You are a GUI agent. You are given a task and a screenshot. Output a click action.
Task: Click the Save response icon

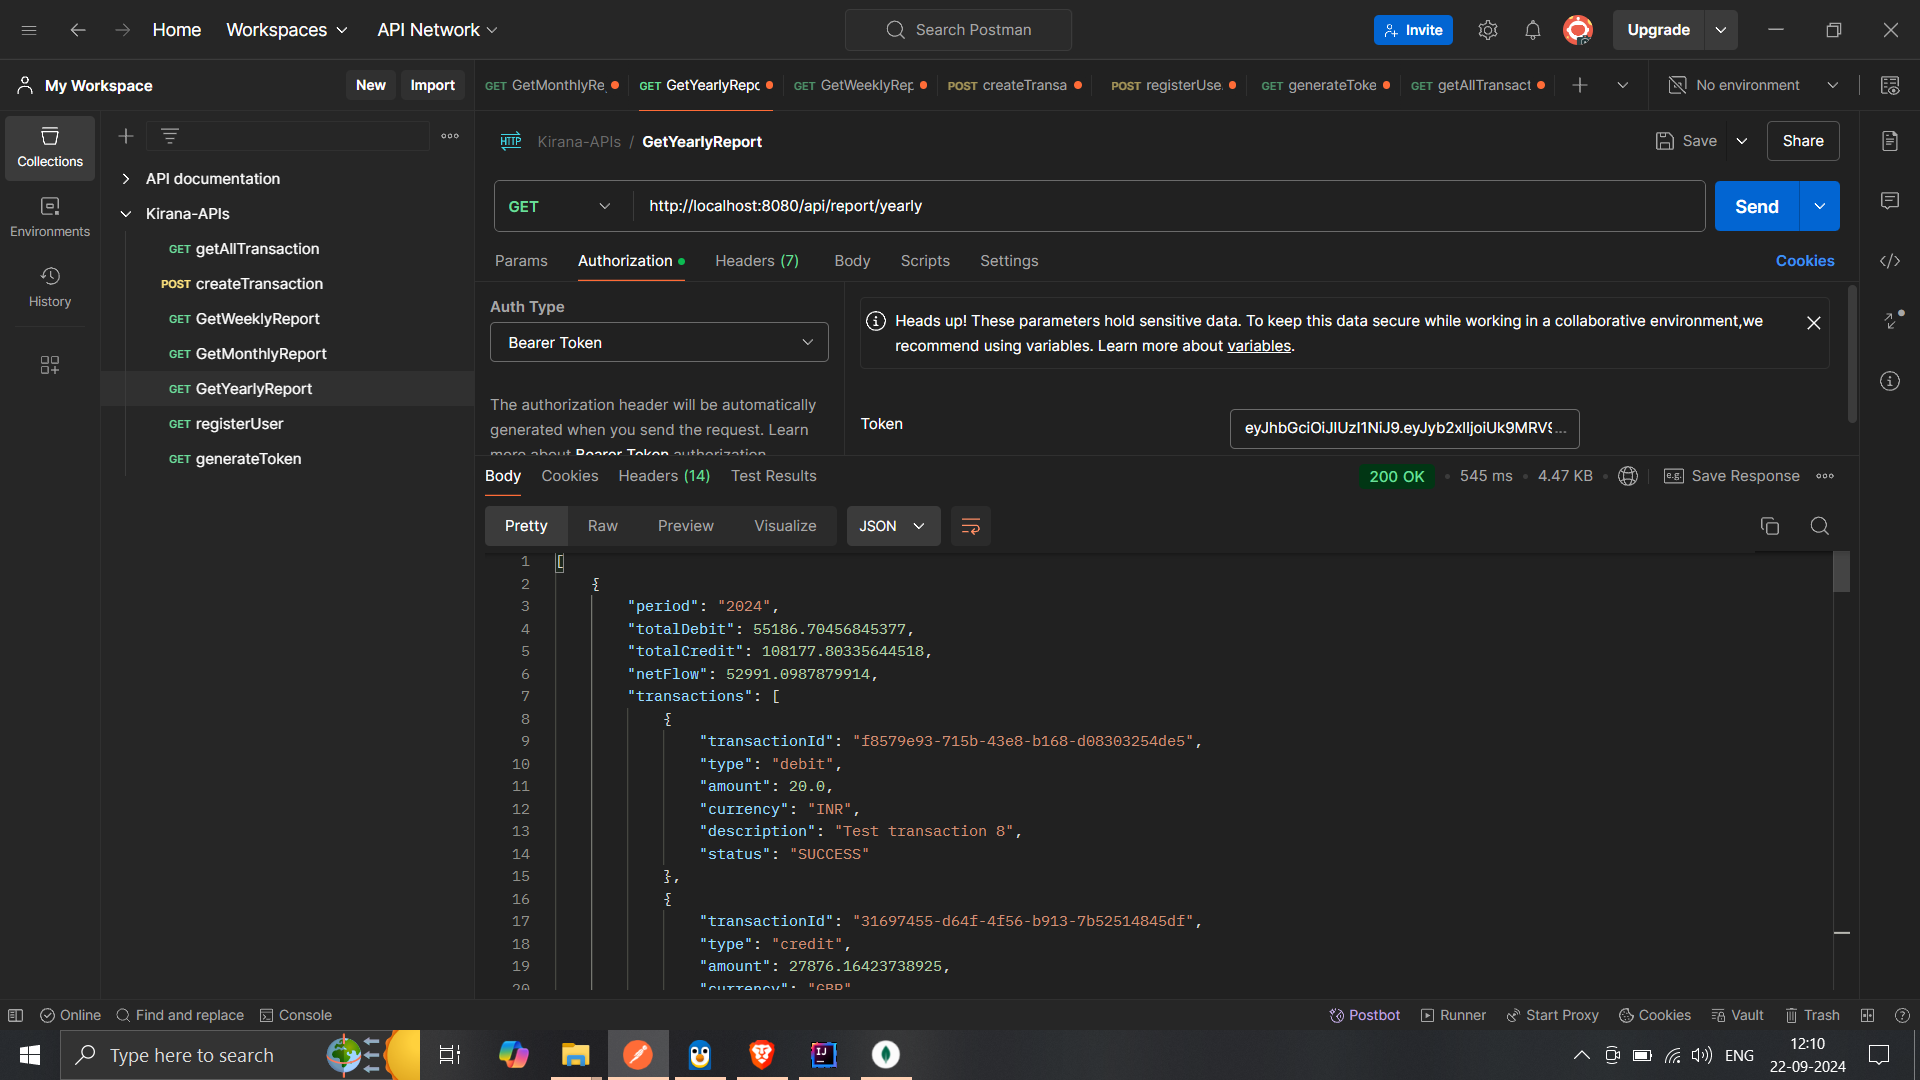[x=1673, y=476]
